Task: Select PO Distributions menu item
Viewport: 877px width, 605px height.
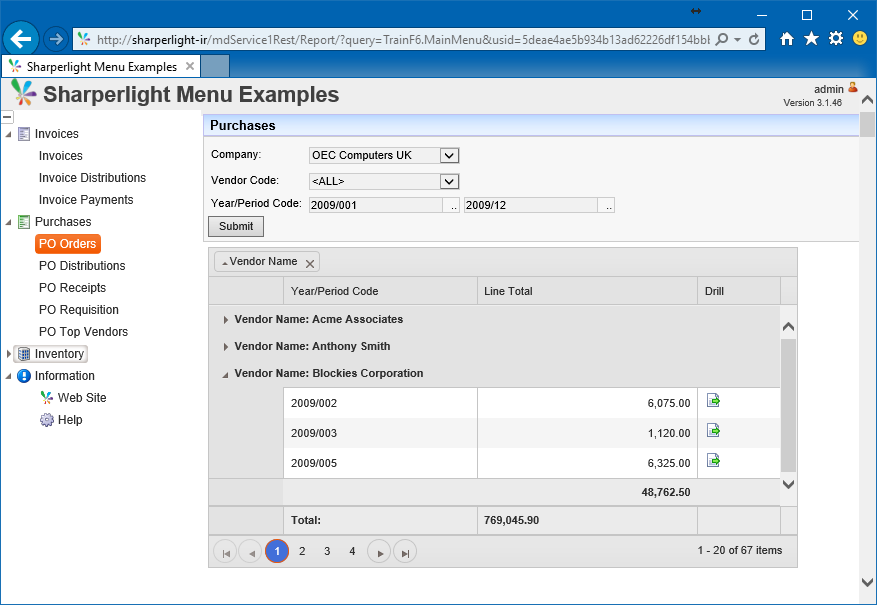Action: coord(82,266)
